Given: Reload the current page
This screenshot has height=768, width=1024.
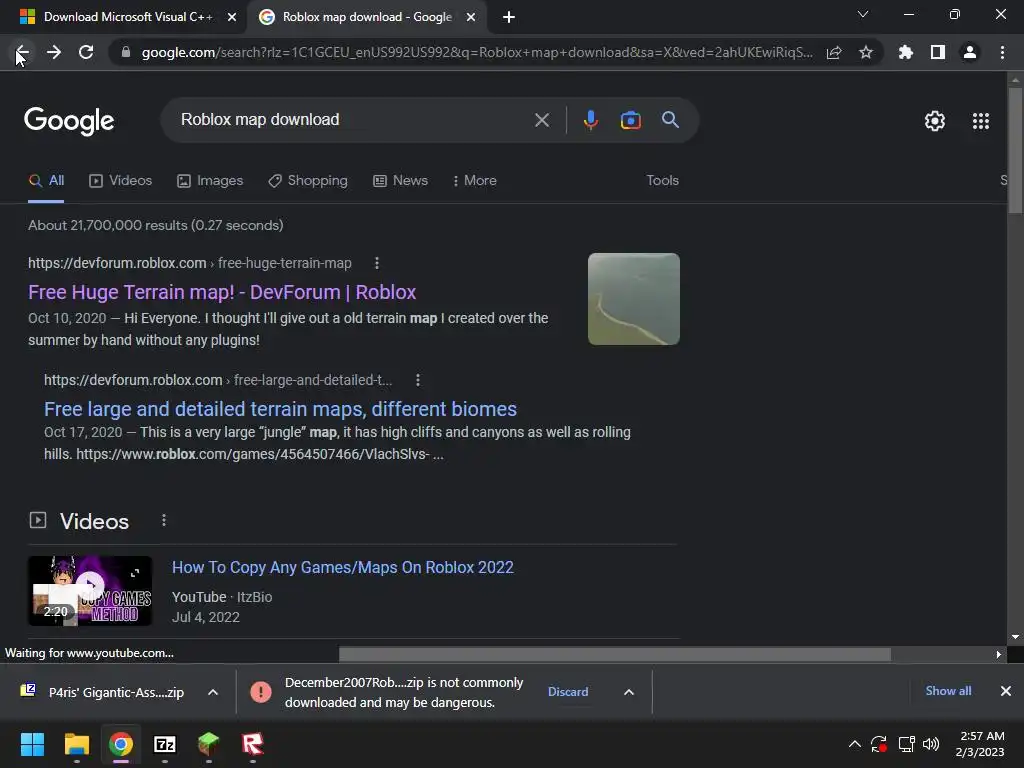Looking at the screenshot, I should [86, 52].
